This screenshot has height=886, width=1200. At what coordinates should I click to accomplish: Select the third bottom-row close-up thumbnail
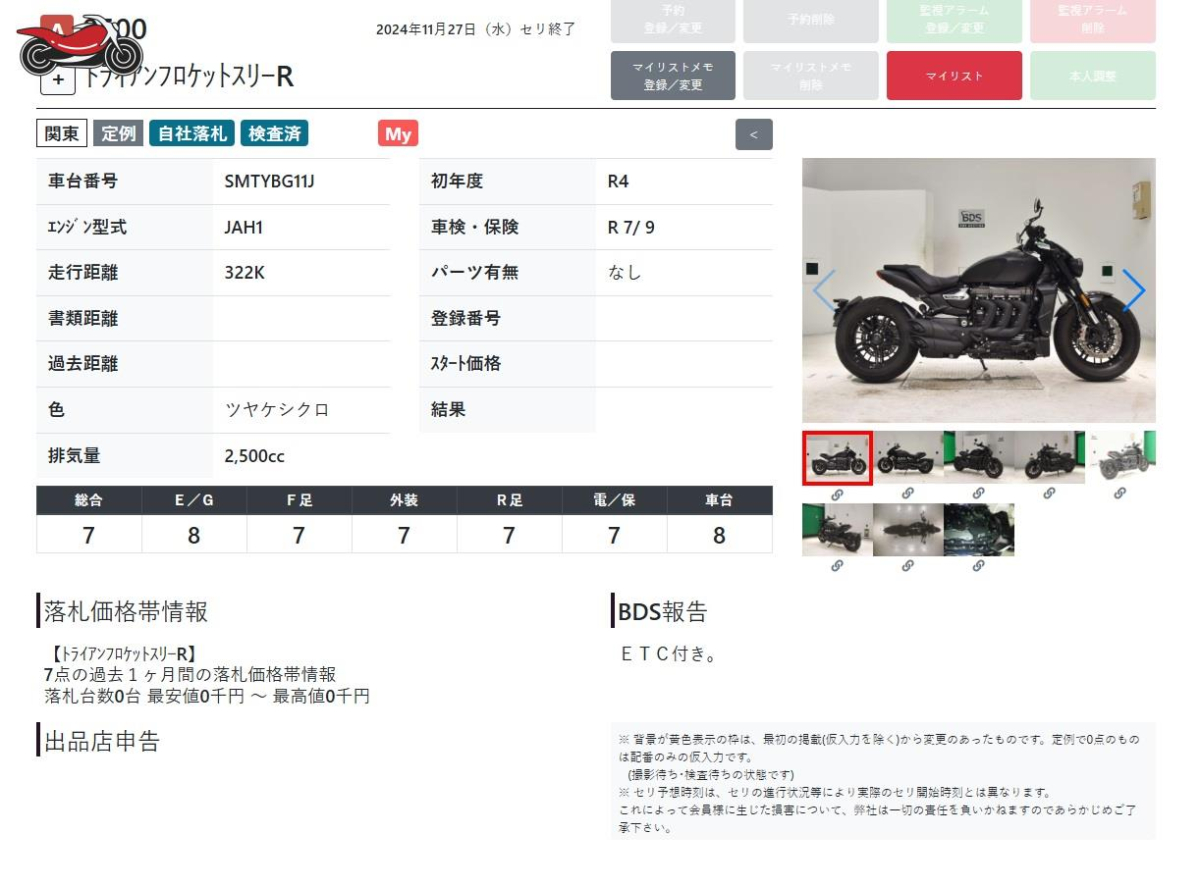(x=979, y=530)
